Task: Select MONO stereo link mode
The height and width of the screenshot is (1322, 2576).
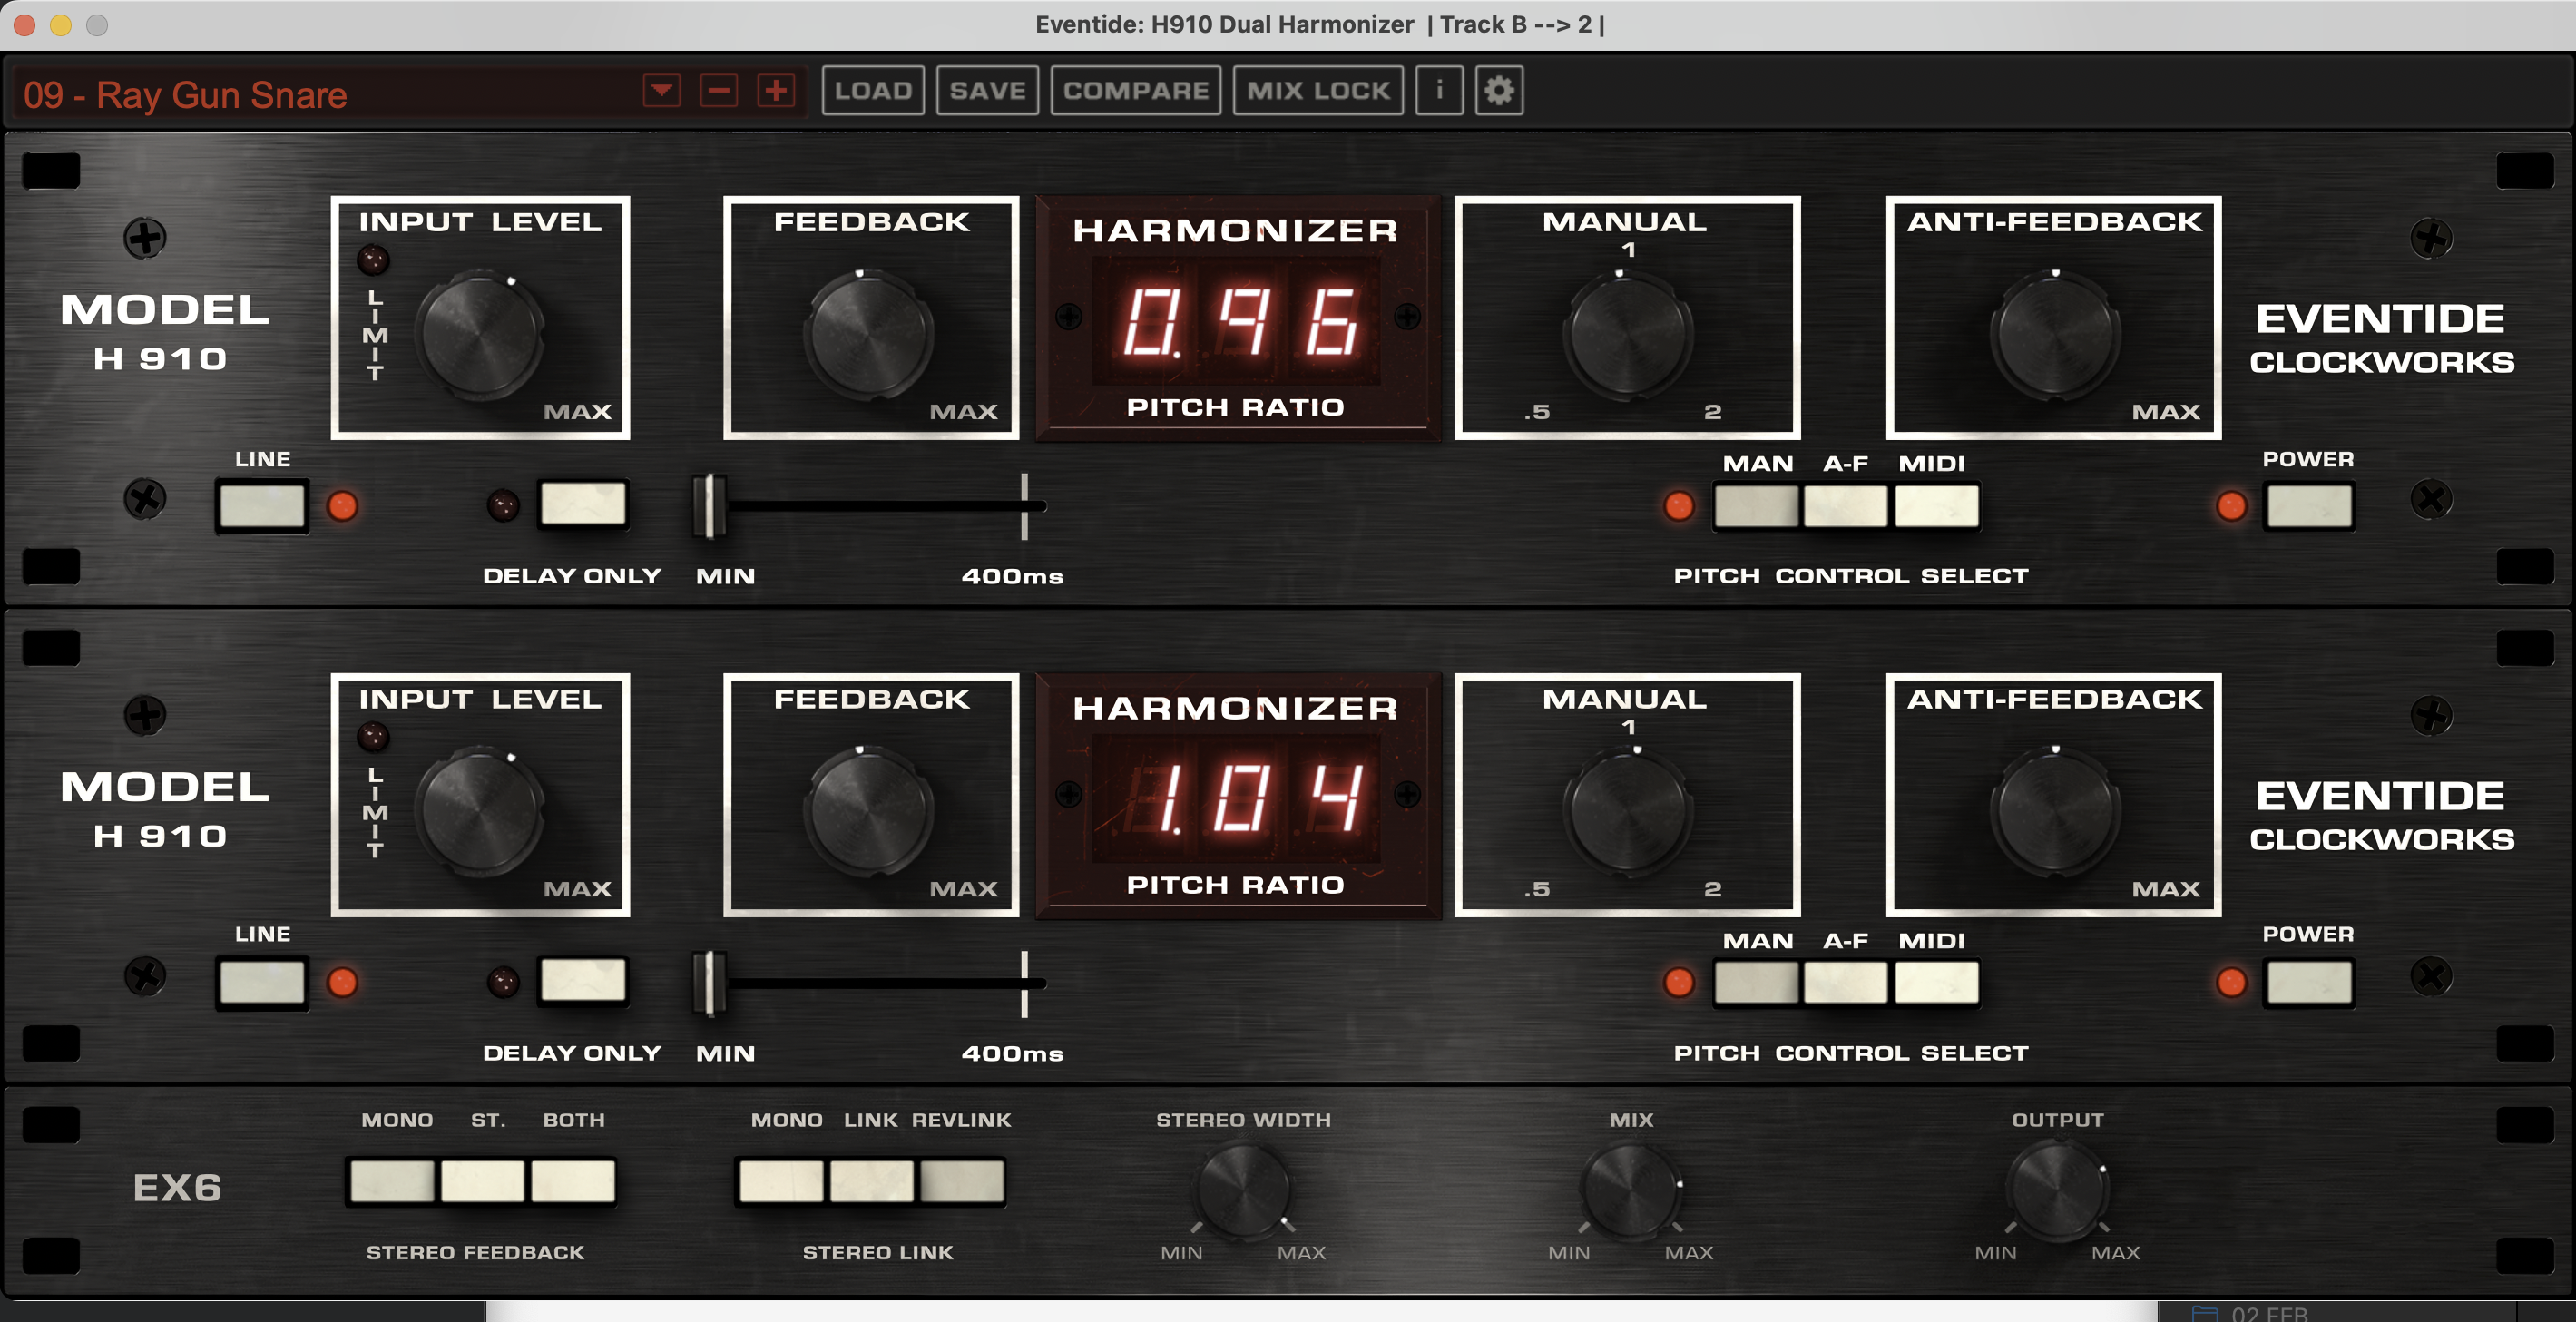Action: pyautogui.click(x=781, y=1181)
